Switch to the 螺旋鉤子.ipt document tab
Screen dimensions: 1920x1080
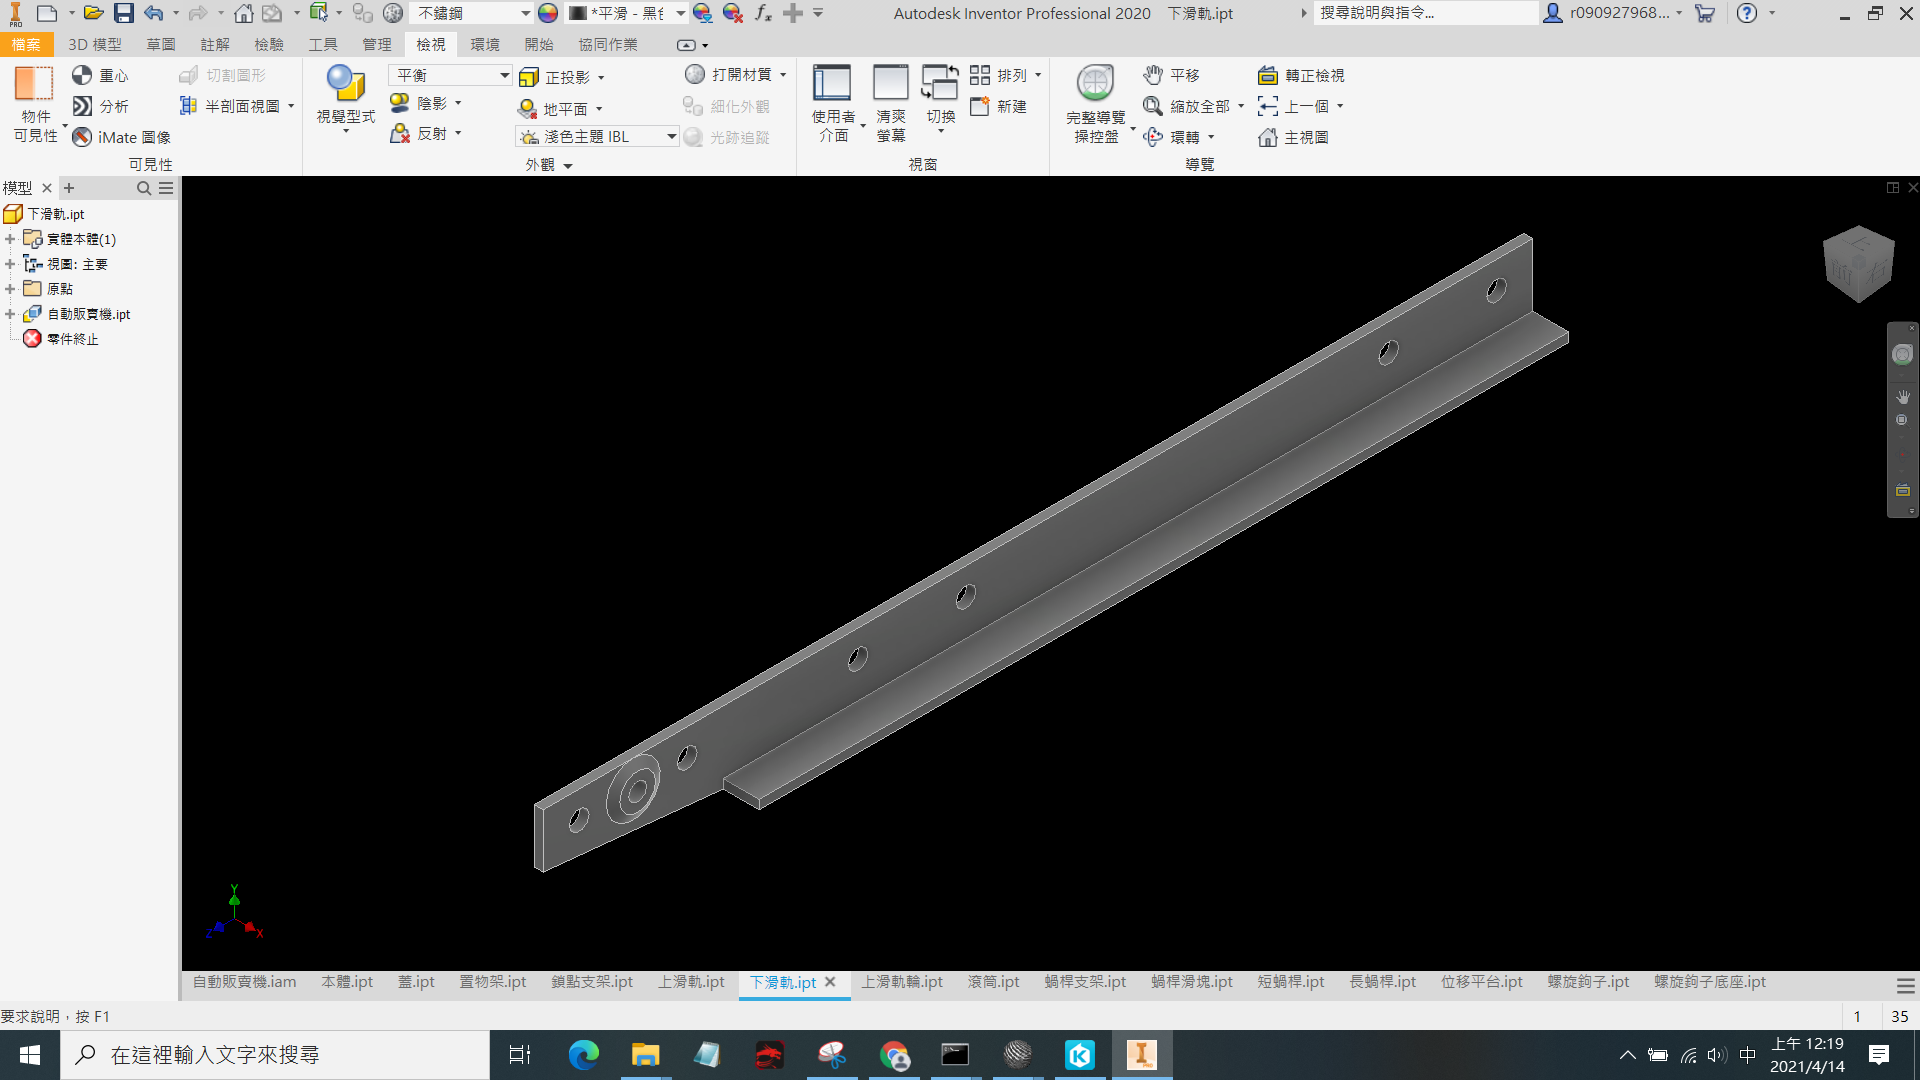tap(1588, 982)
